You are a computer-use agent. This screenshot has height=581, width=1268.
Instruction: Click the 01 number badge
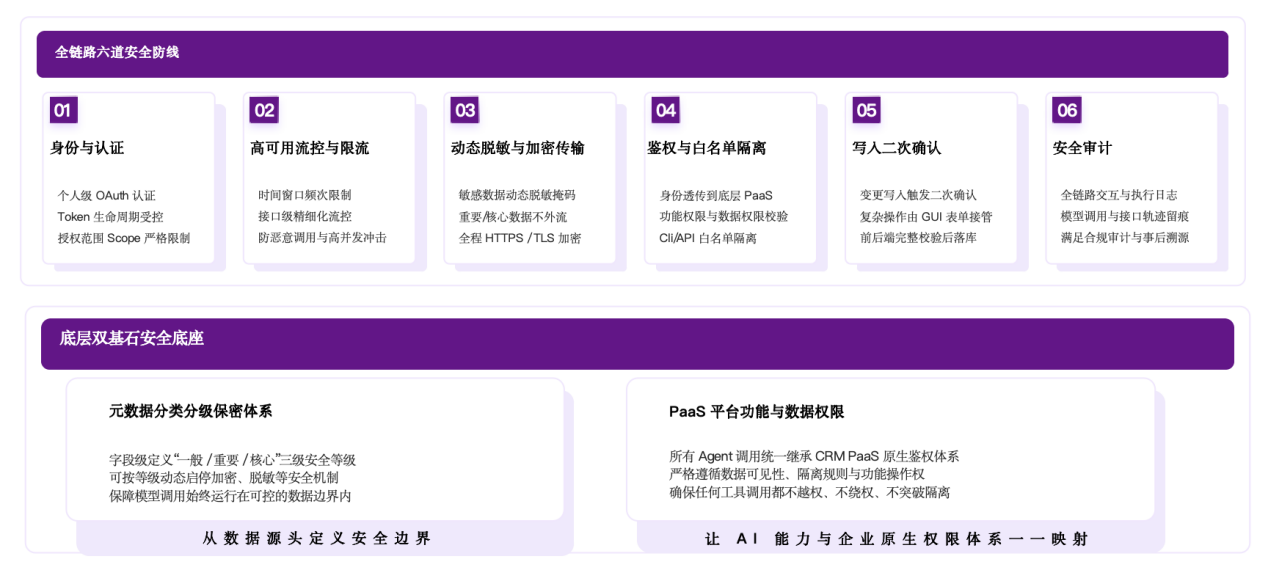[x=63, y=110]
